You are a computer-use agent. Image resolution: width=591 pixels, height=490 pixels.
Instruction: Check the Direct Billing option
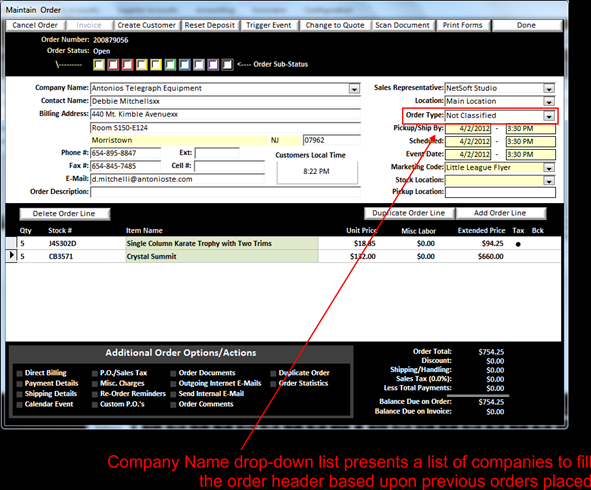pos(19,374)
